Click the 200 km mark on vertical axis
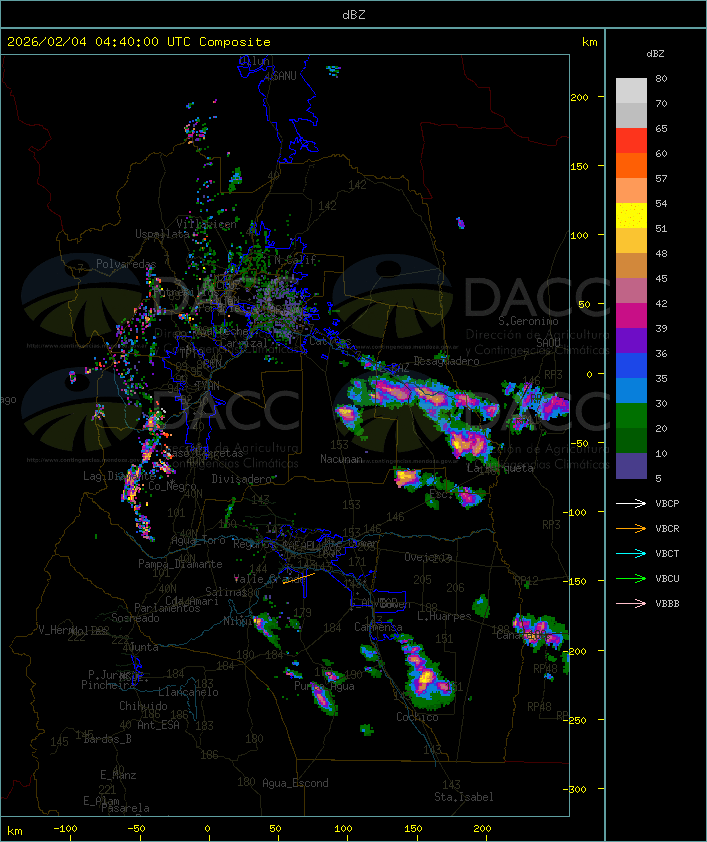 [579, 97]
